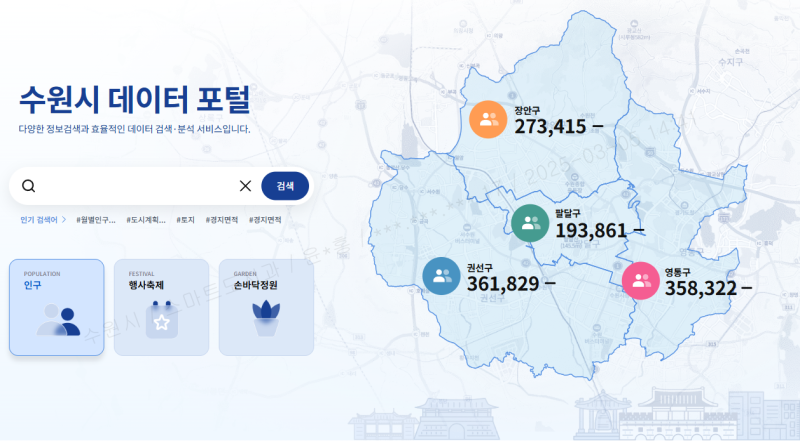Choose the #월별인구 popular keyword

(x=95, y=219)
